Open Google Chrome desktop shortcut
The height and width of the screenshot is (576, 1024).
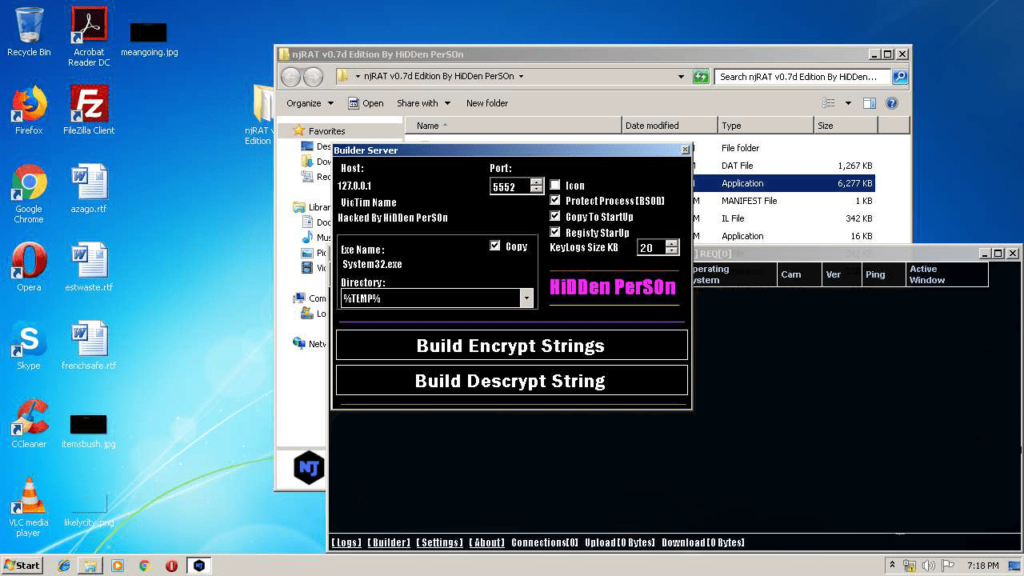click(x=29, y=193)
